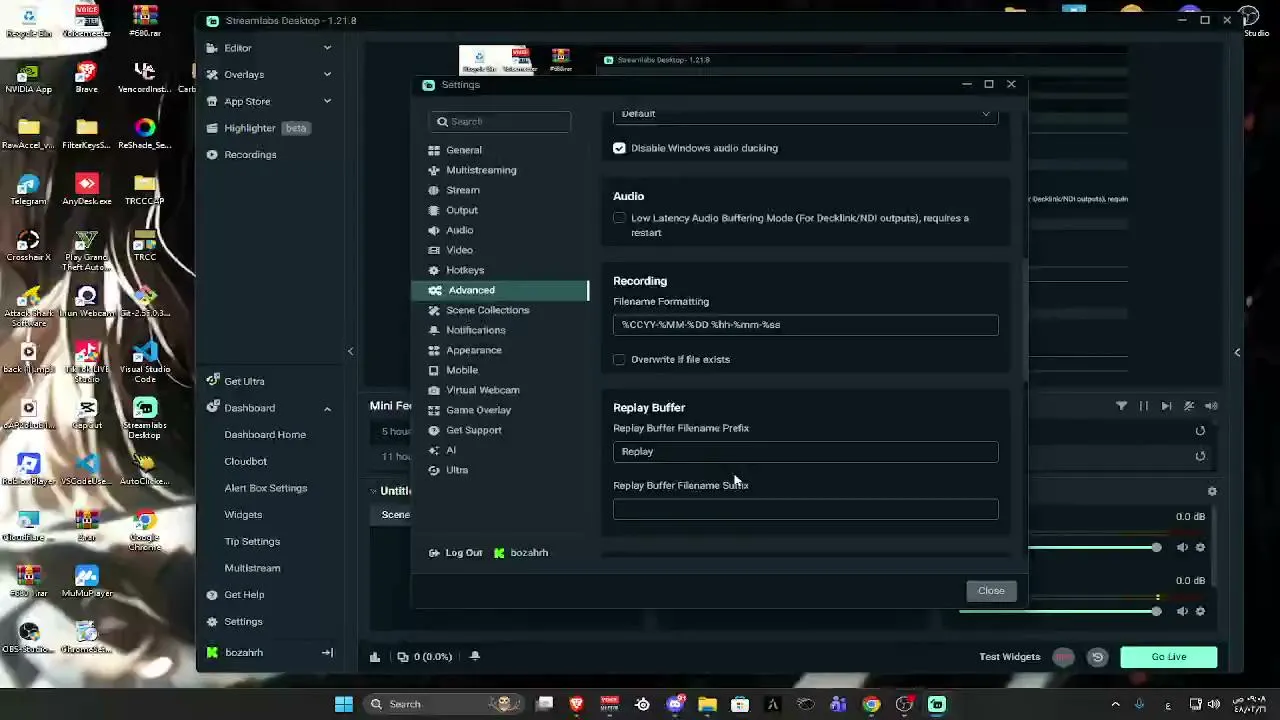Open the Recordings sidebar icon
Image resolution: width=1280 pixels, height=720 pixels.
coord(212,155)
